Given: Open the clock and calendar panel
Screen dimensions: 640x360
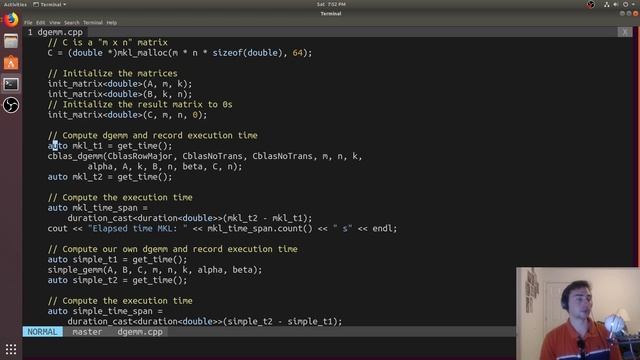Looking at the screenshot, I should pos(331,4).
